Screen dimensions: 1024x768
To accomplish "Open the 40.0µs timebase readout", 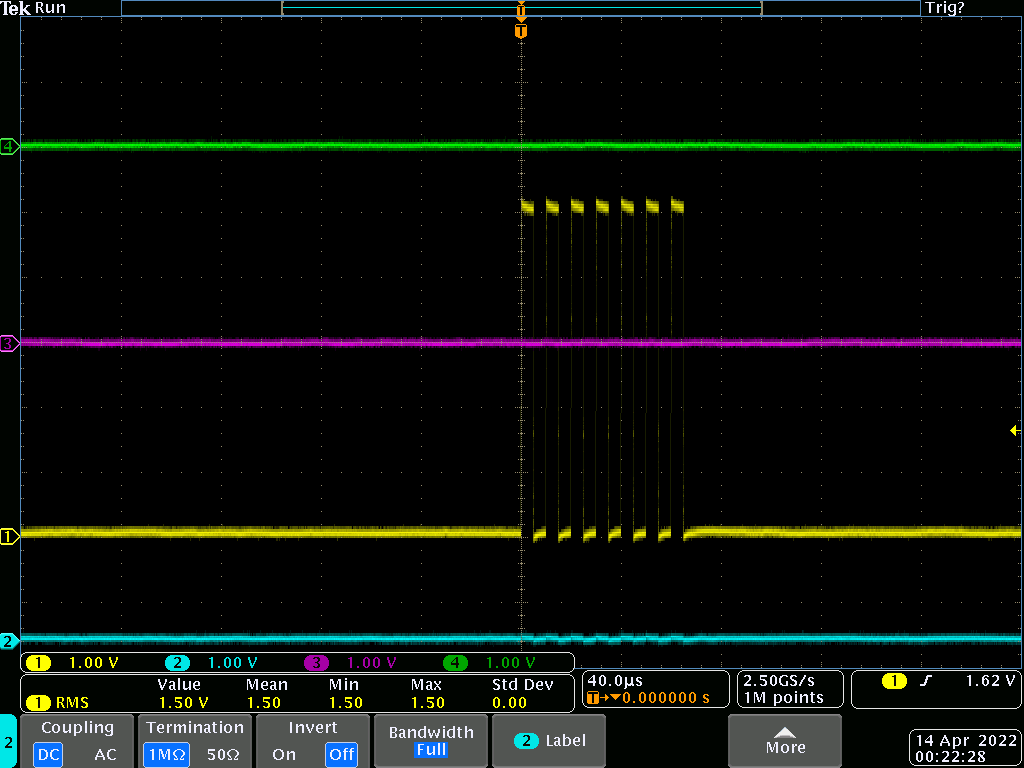I will tap(655, 689).
